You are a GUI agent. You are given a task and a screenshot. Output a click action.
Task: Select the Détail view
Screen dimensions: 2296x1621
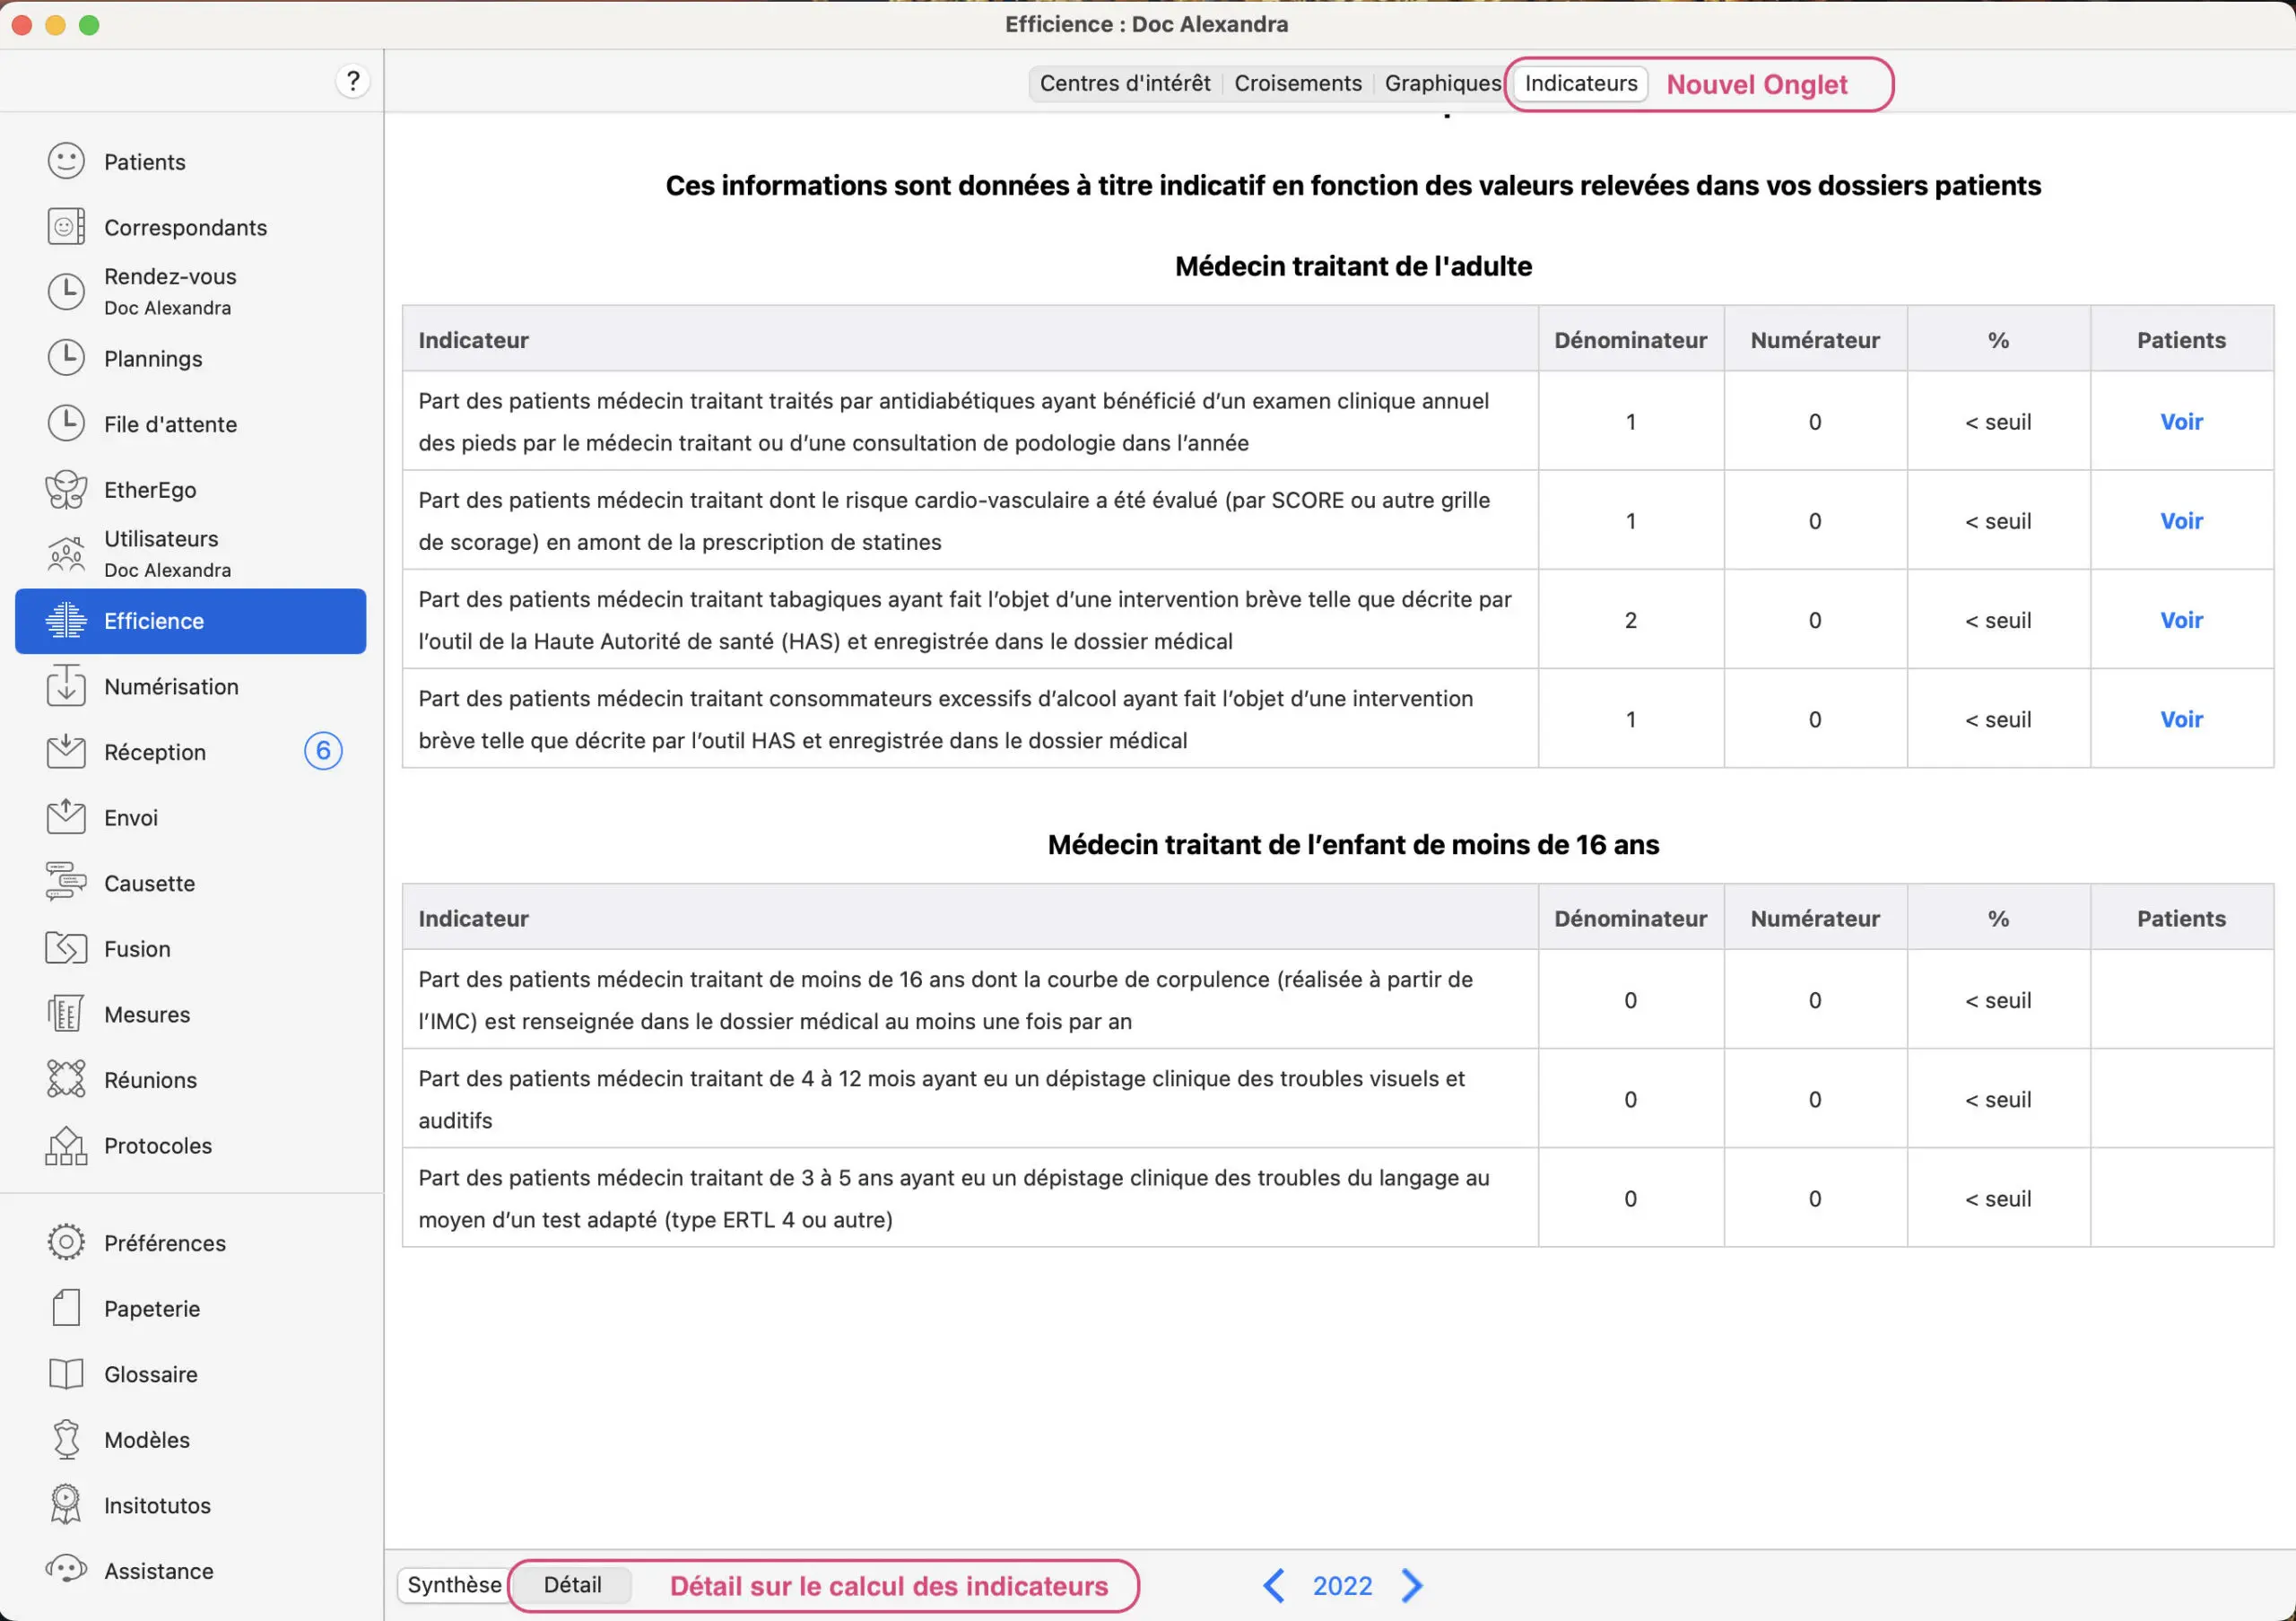[x=572, y=1585]
